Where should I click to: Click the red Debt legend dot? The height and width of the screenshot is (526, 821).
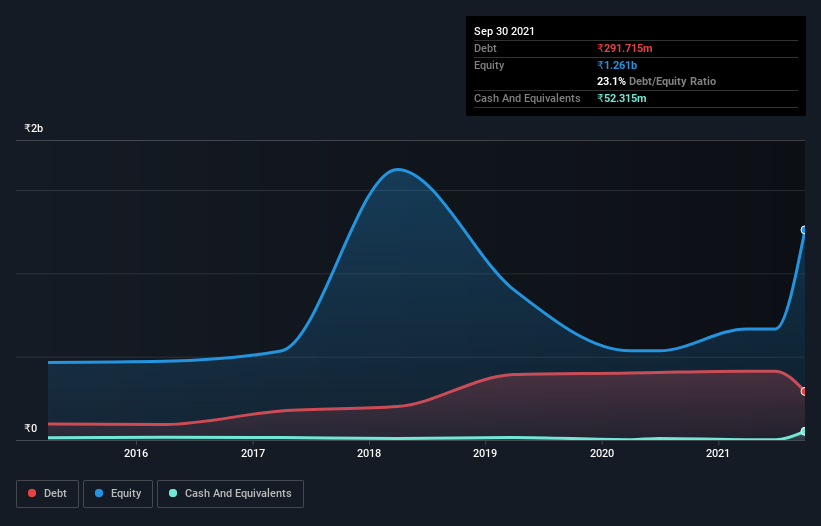(32, 493)
